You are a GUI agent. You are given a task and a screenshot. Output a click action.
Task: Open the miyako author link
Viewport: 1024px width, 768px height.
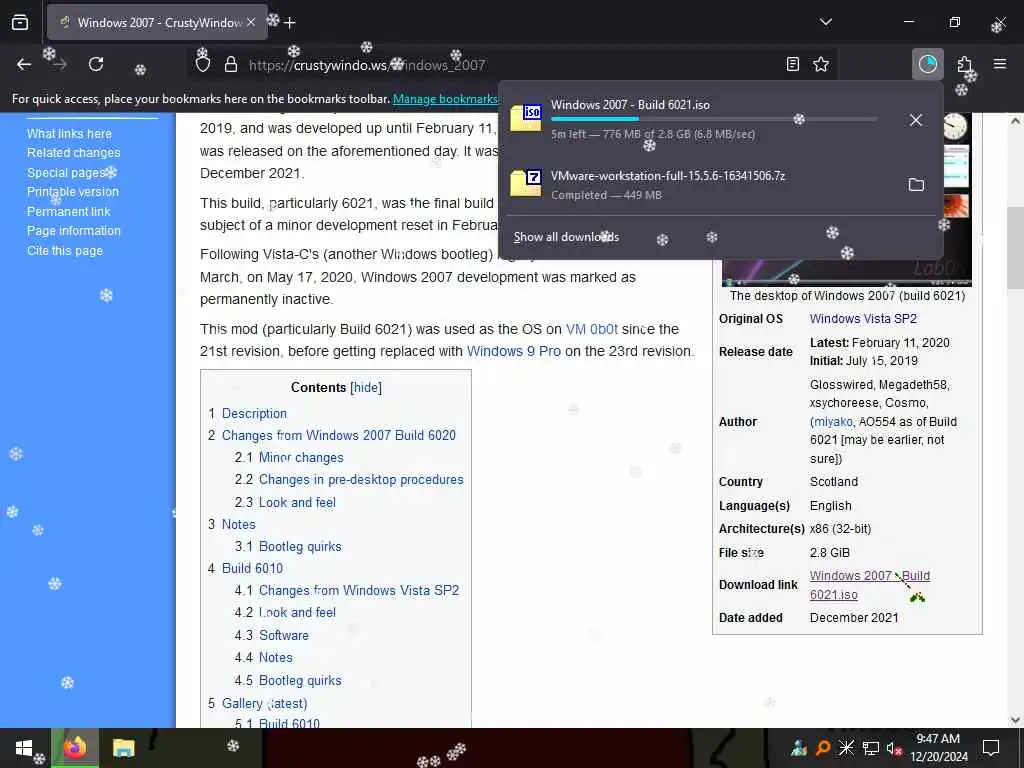click(833, 422)
